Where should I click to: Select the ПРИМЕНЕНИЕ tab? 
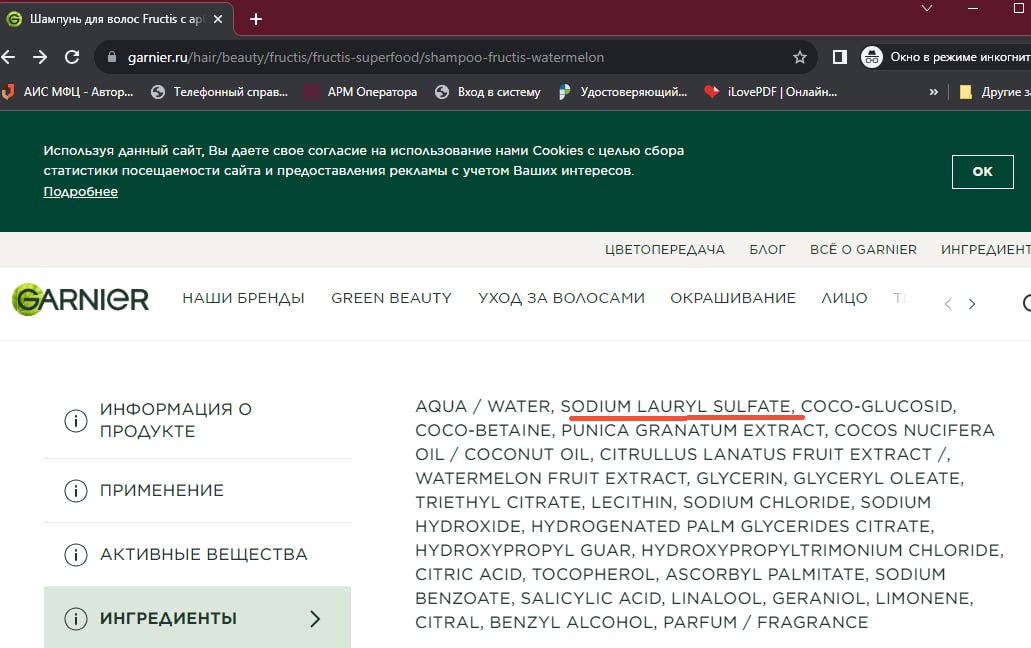click(x=197, y=491)
